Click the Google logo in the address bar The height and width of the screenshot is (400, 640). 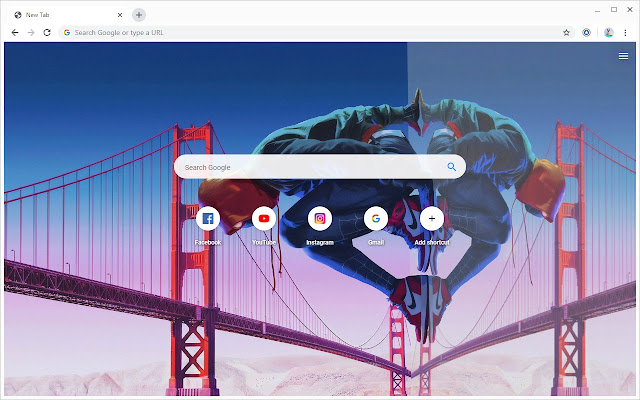coord(67,33)
